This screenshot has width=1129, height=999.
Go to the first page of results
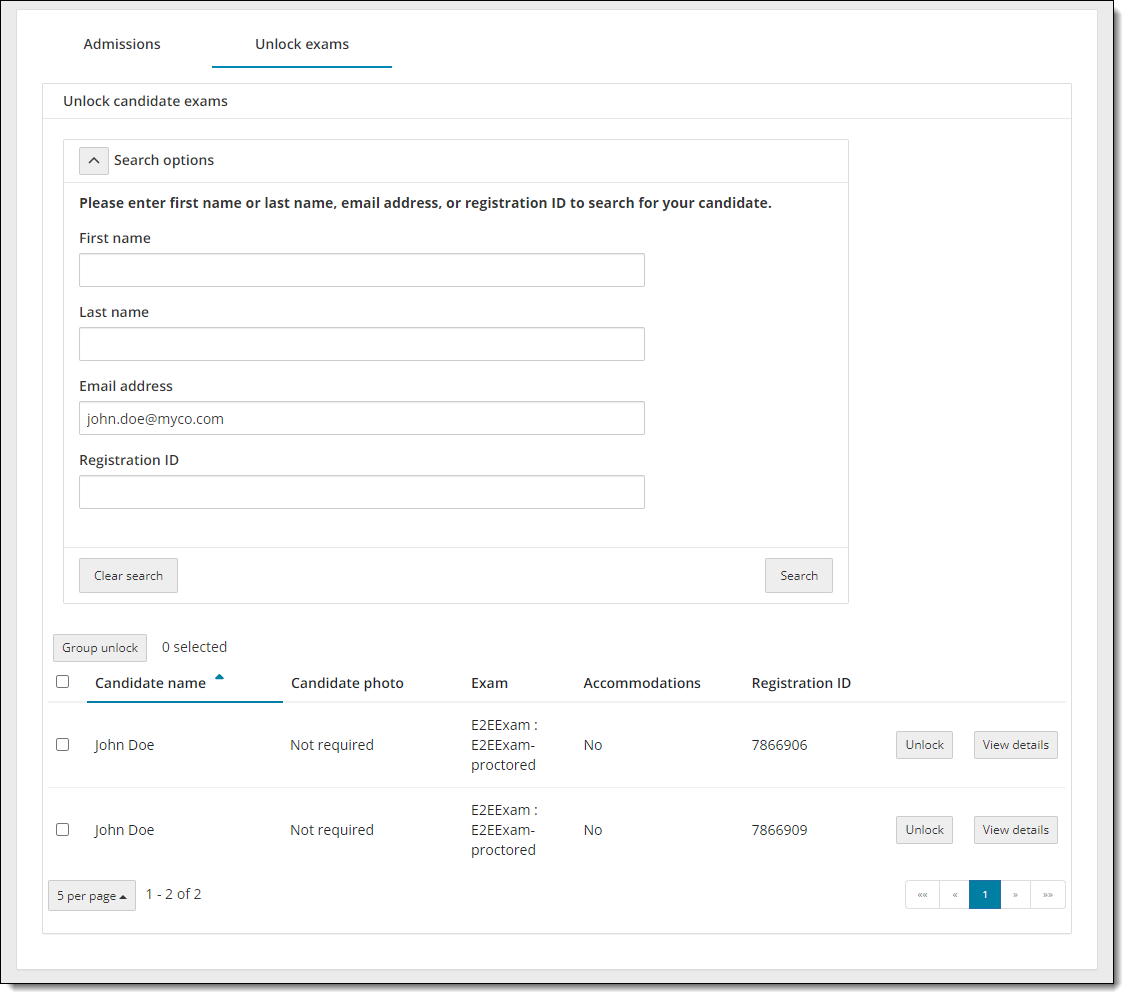coord(922,895)
